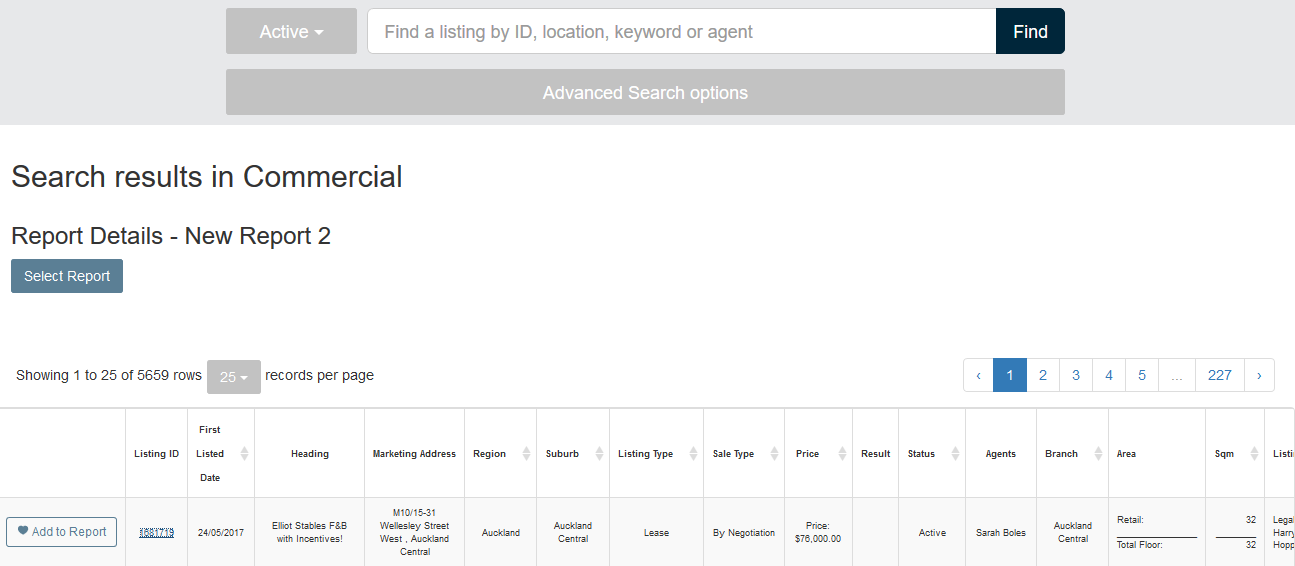1295x566 pixels.
Task: Jump to last page 227
Action: tap(1219, 375)
